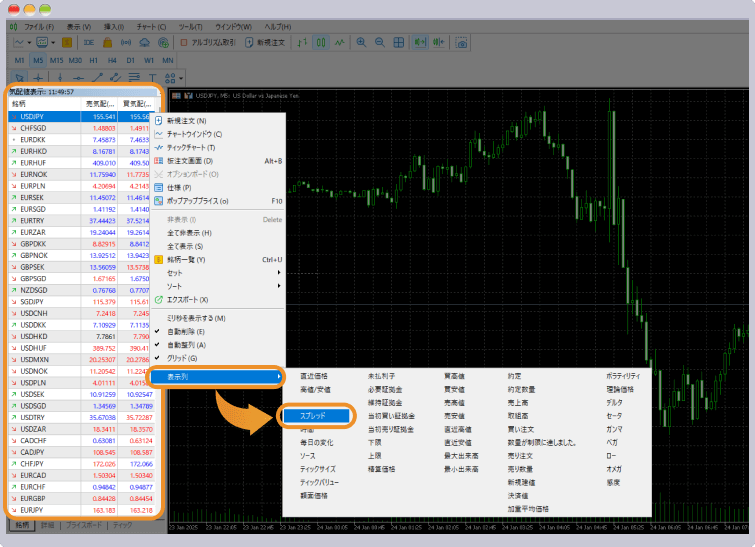755x547 pixels.
Task: Toggle グリッド (G) checked option
Action: pos(181,357)
